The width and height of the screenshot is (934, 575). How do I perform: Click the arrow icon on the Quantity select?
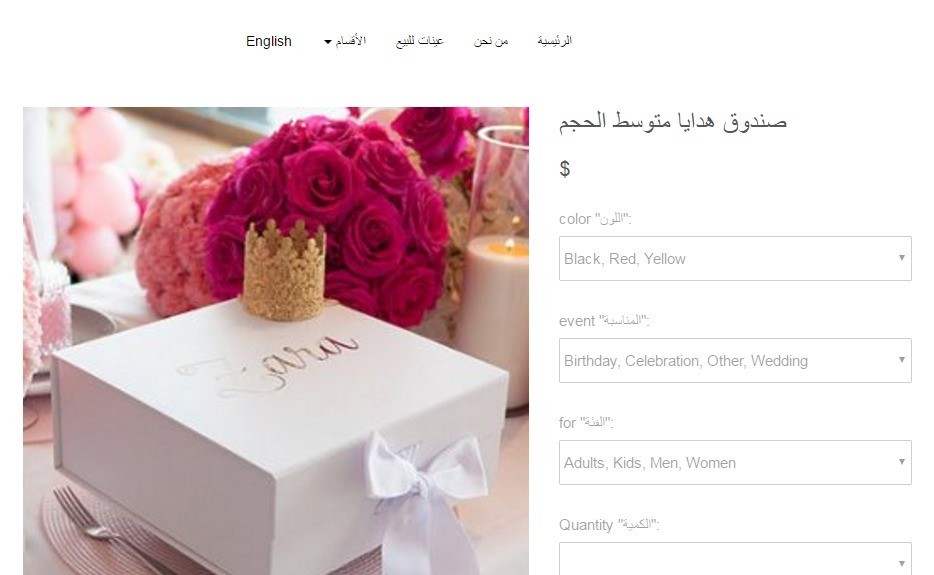pos(902,563)
